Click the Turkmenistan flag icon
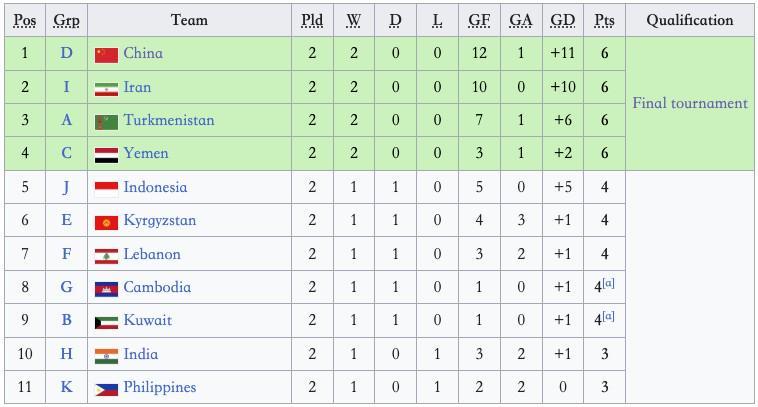Viewport: 758px width, 407px height. [106, 121]
